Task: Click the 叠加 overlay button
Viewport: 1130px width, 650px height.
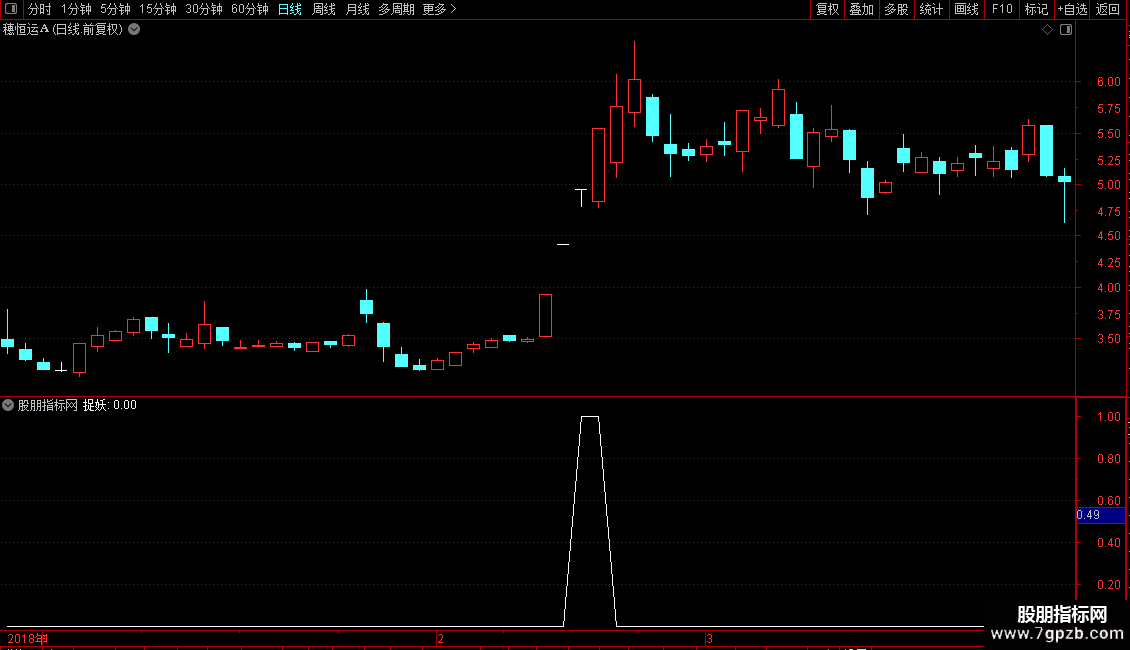Action: pos(861,9)
